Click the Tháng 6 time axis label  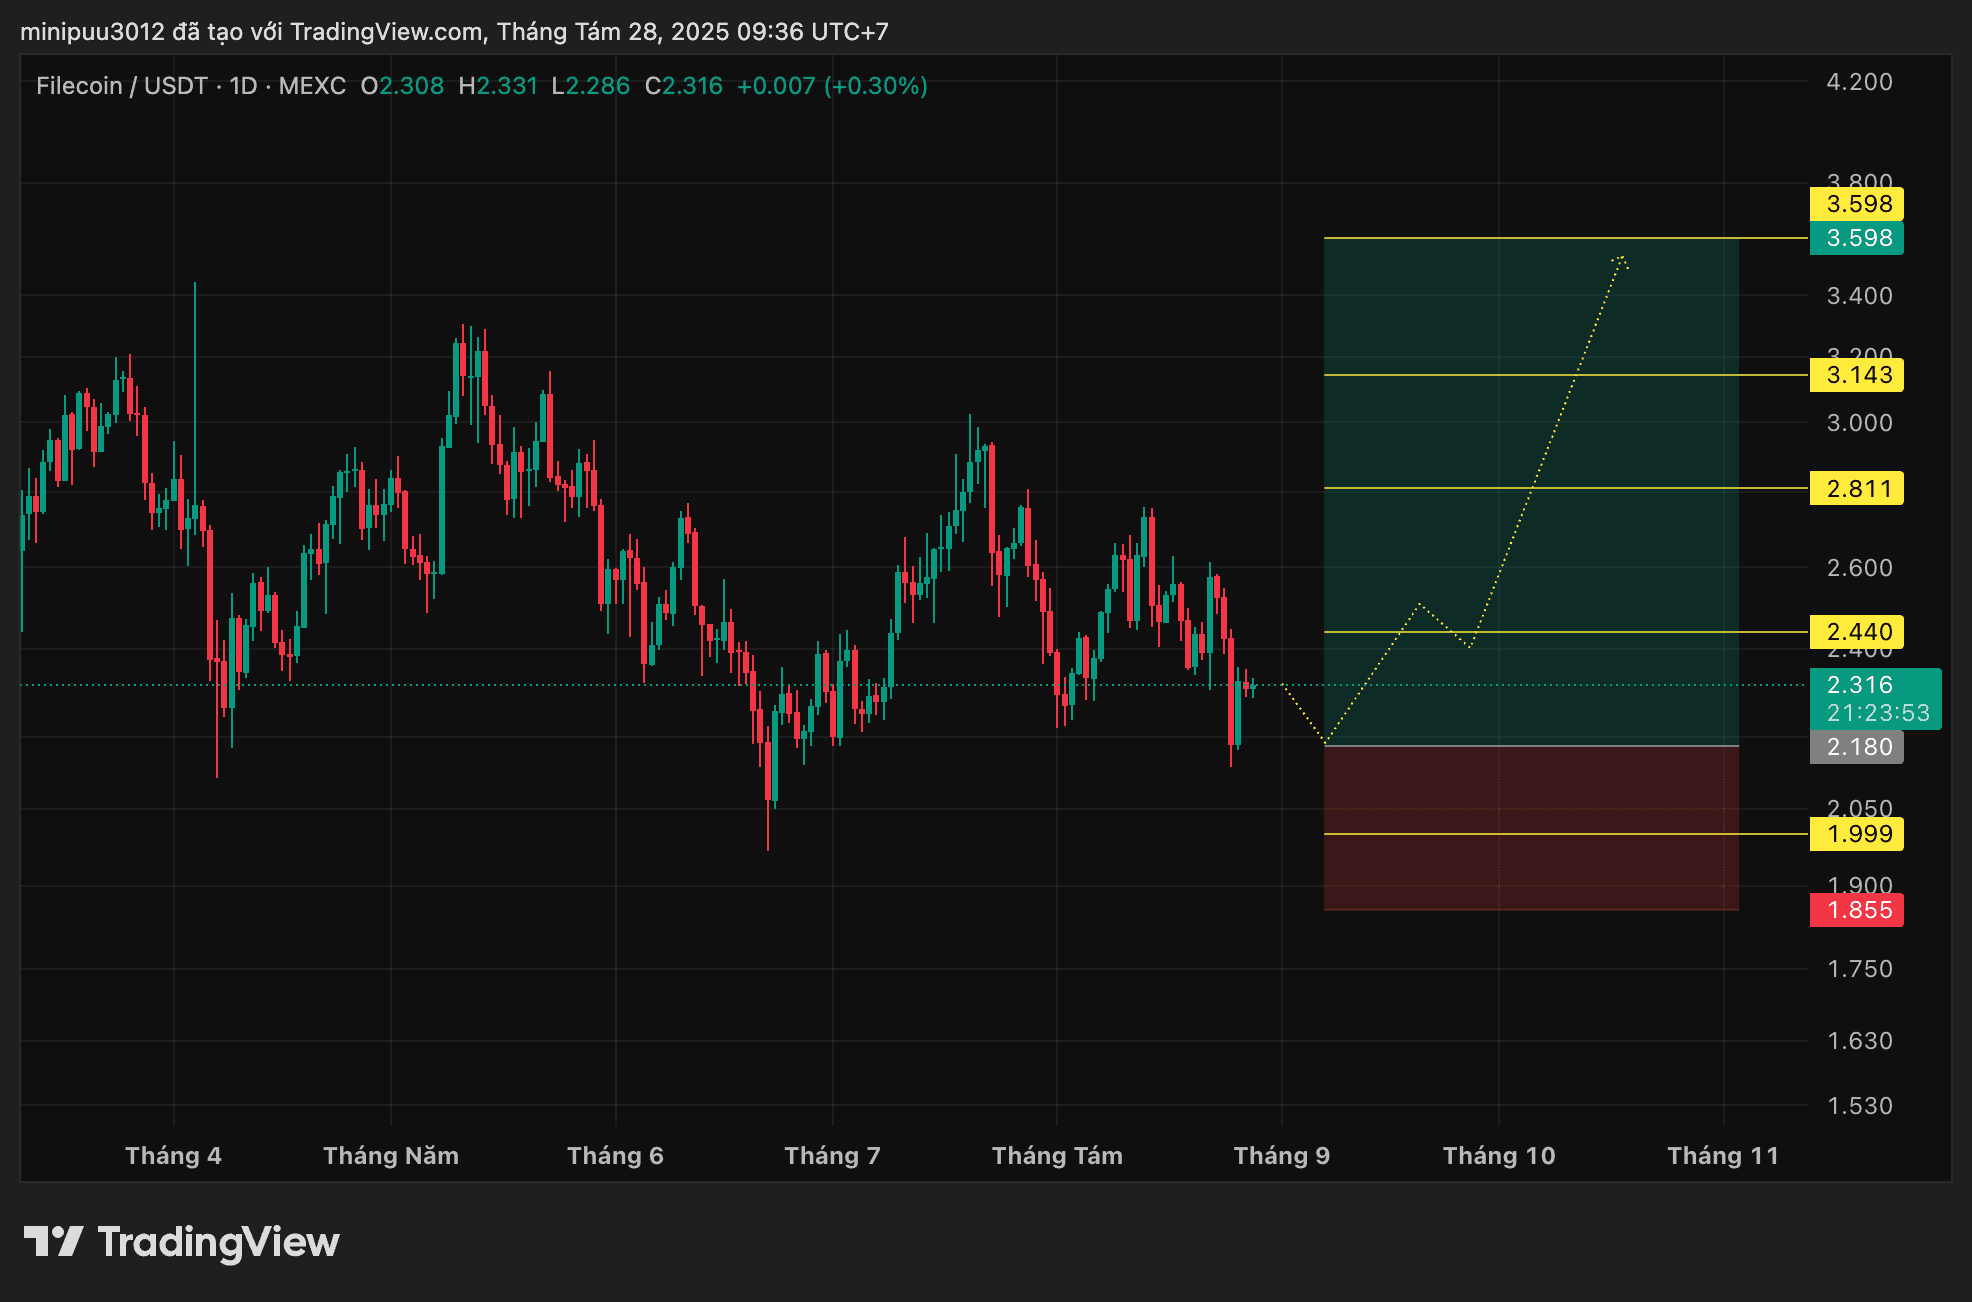point(615,1156)
